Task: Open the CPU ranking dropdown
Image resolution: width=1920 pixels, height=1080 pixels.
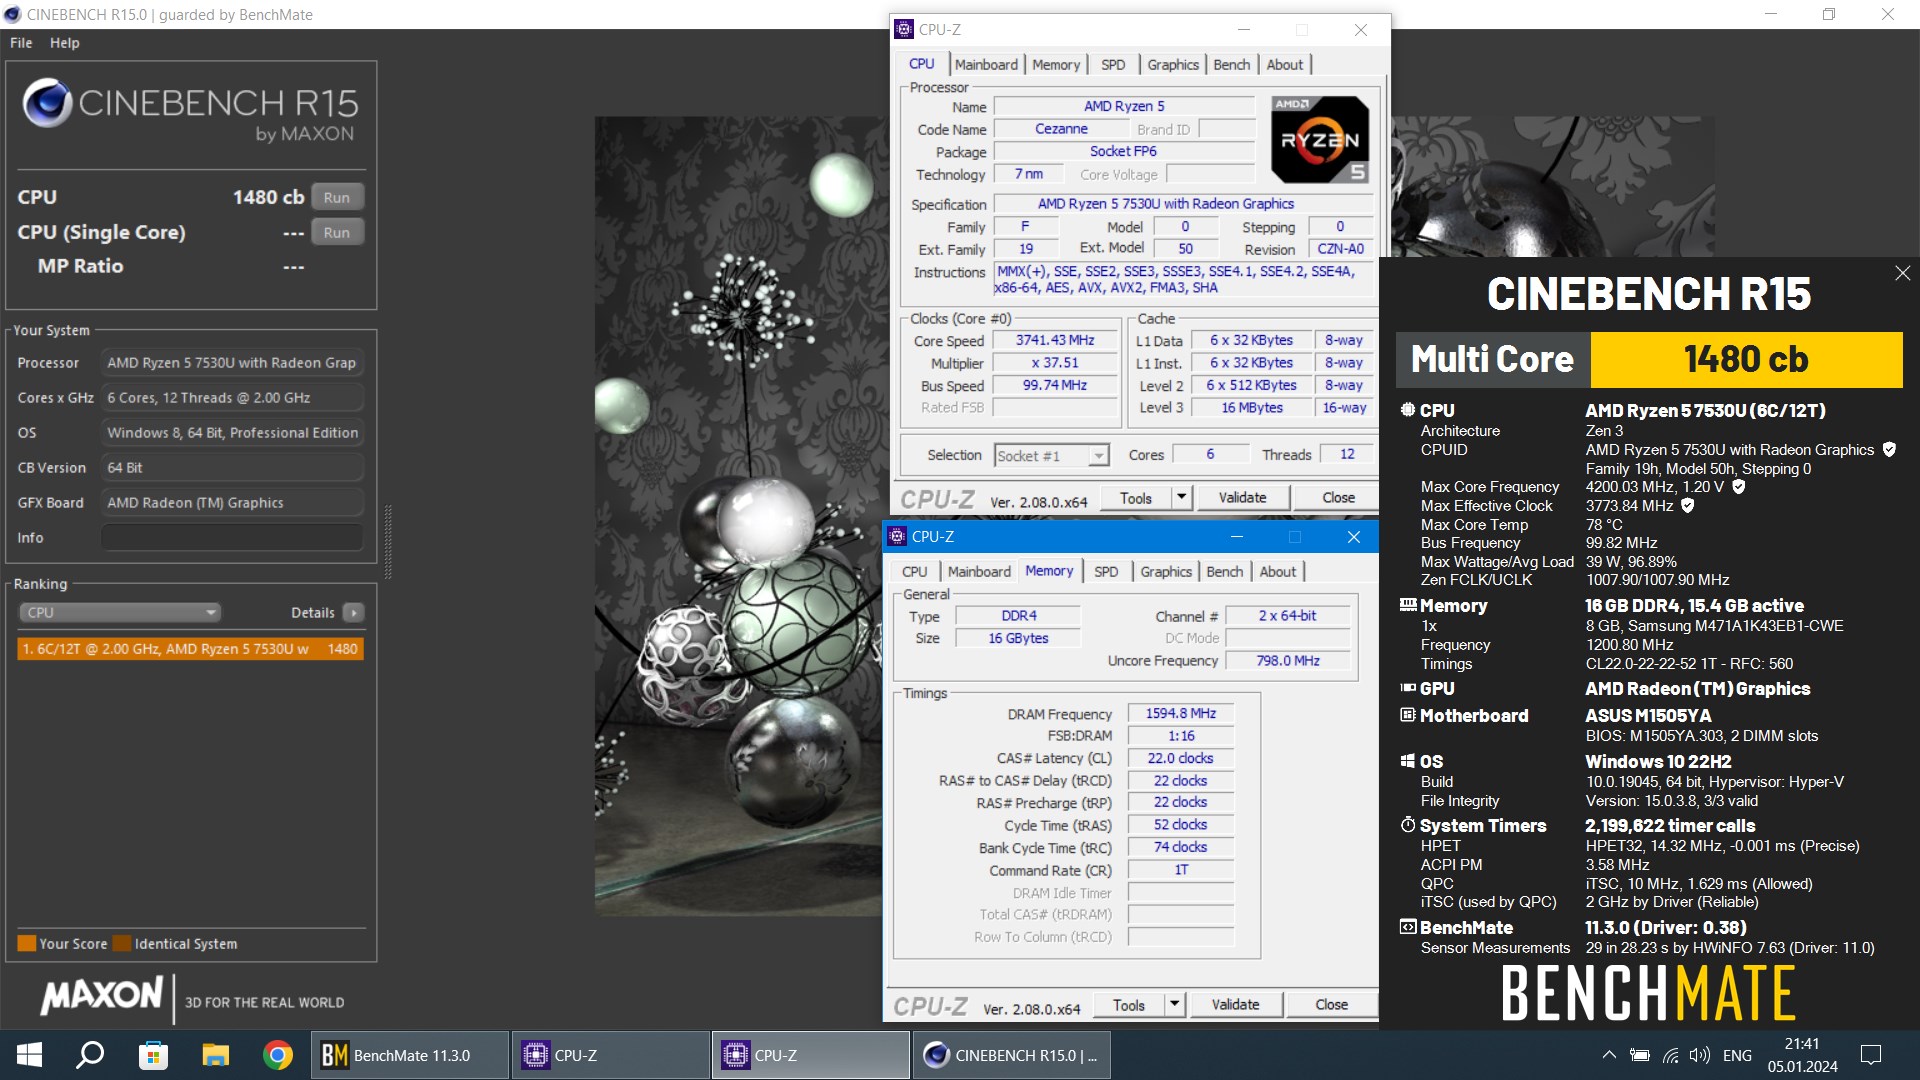Action: click(x=119, y=612)
